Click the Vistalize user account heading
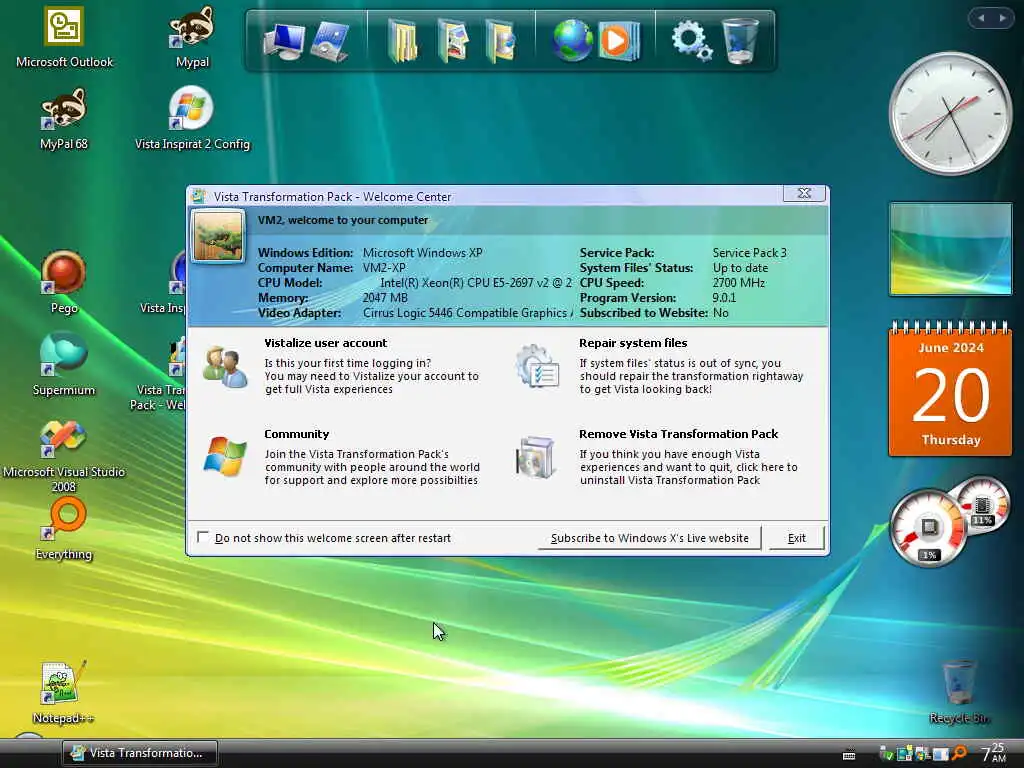 [325, 343]
